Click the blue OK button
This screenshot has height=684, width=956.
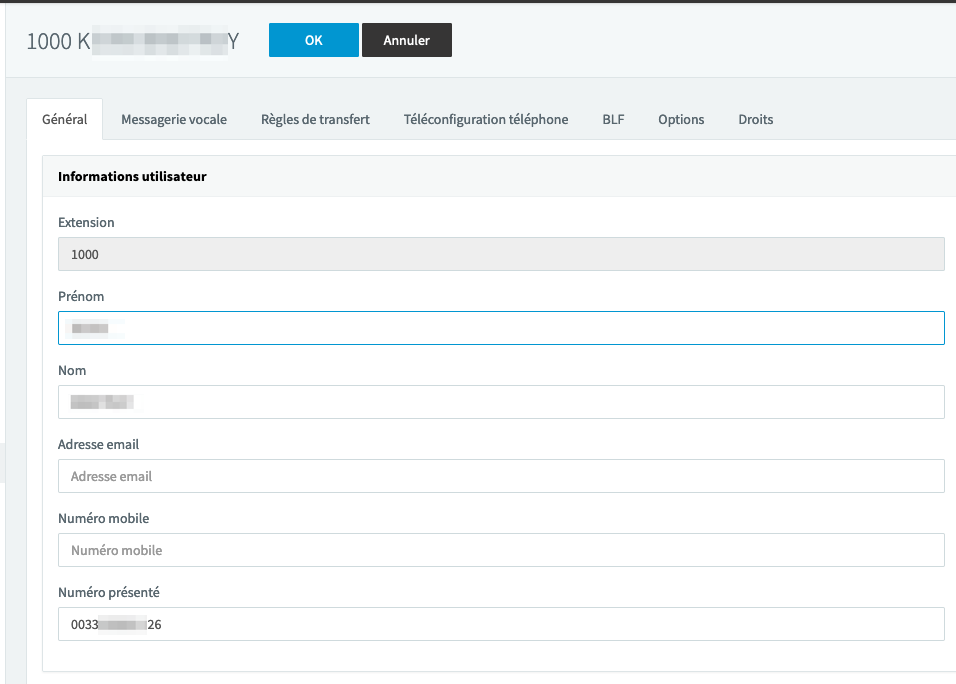click(x=313, y=40)
